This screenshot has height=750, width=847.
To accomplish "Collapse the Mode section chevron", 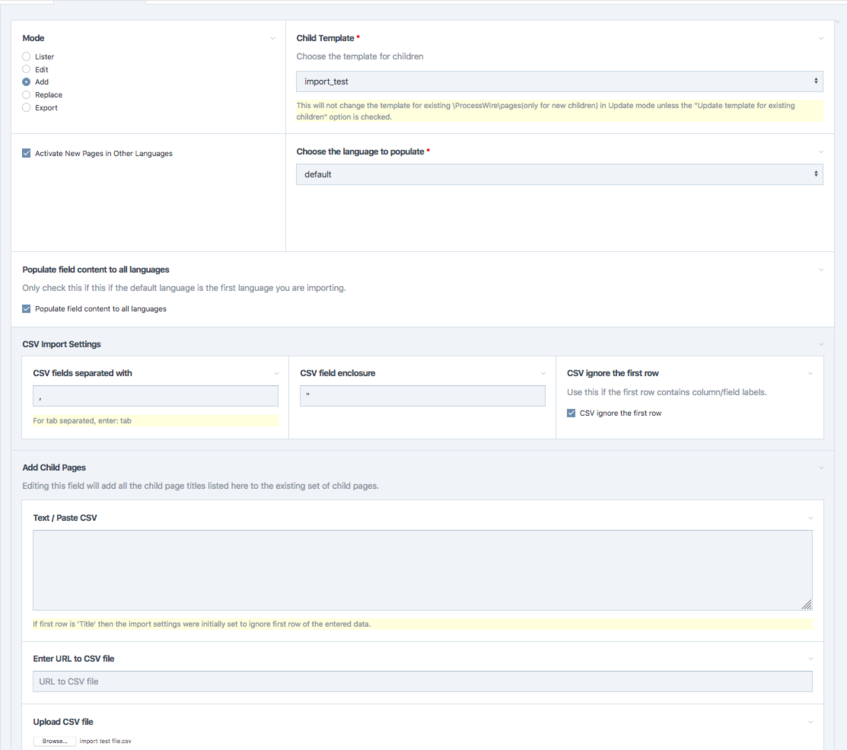I will tap(273, 38).
